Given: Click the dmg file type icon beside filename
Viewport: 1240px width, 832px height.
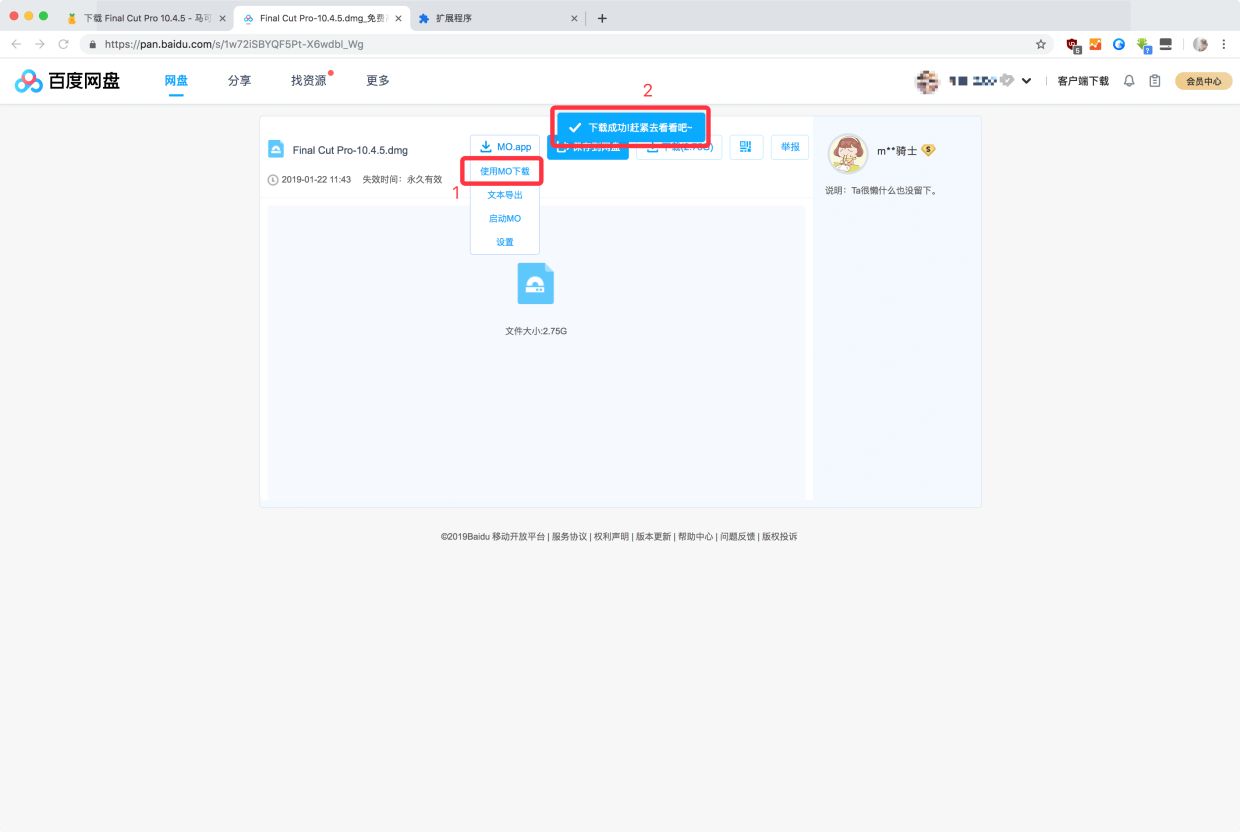Looking at the screenshot, I should click(276, 149).
